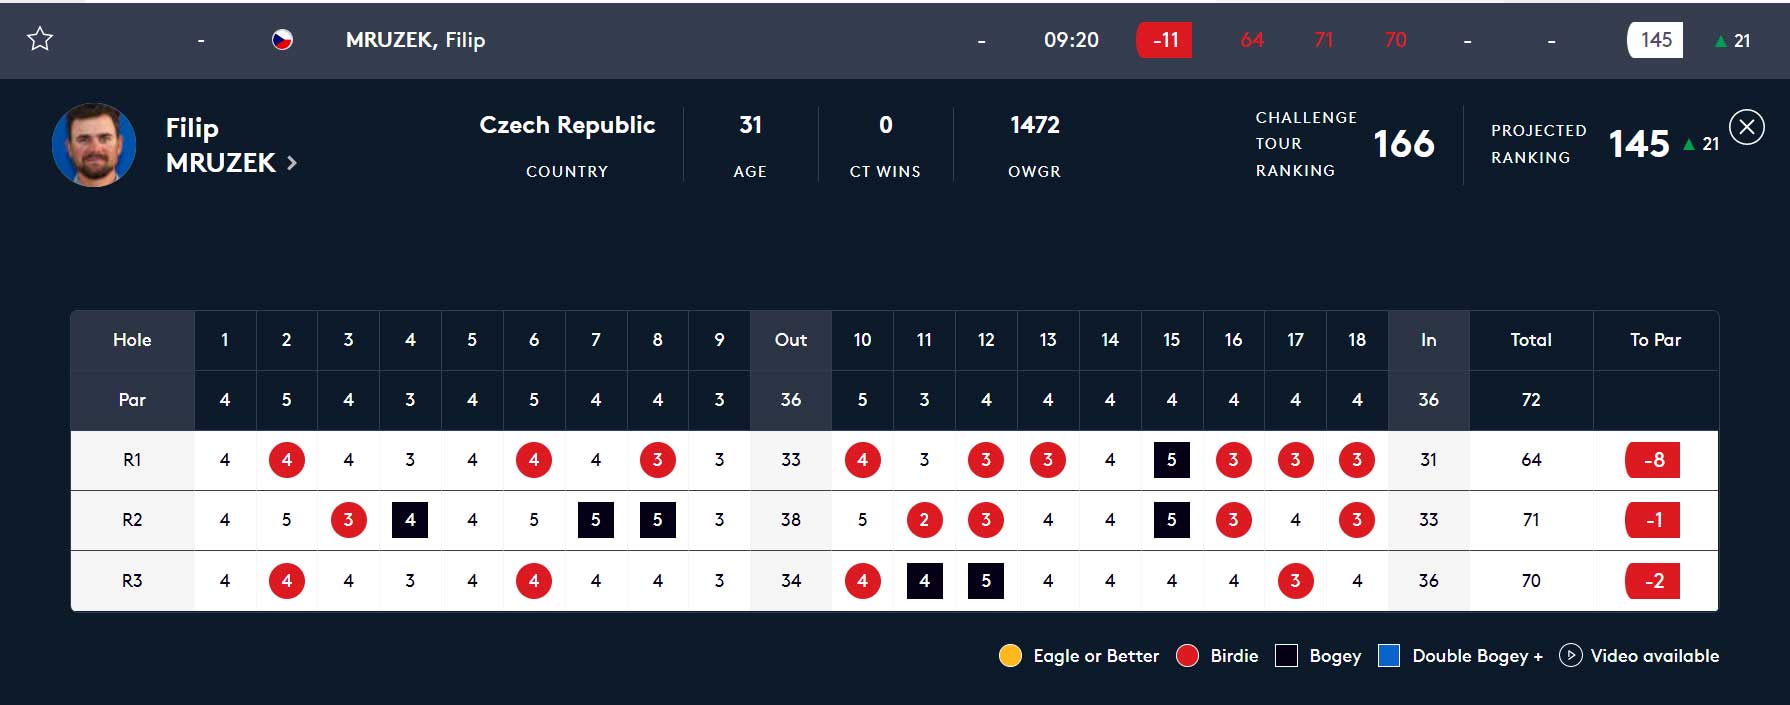Click the Czech Republic flag icon
Image resolution: width=1790 pixels, height=705 pixels.
tap(283, 40)
